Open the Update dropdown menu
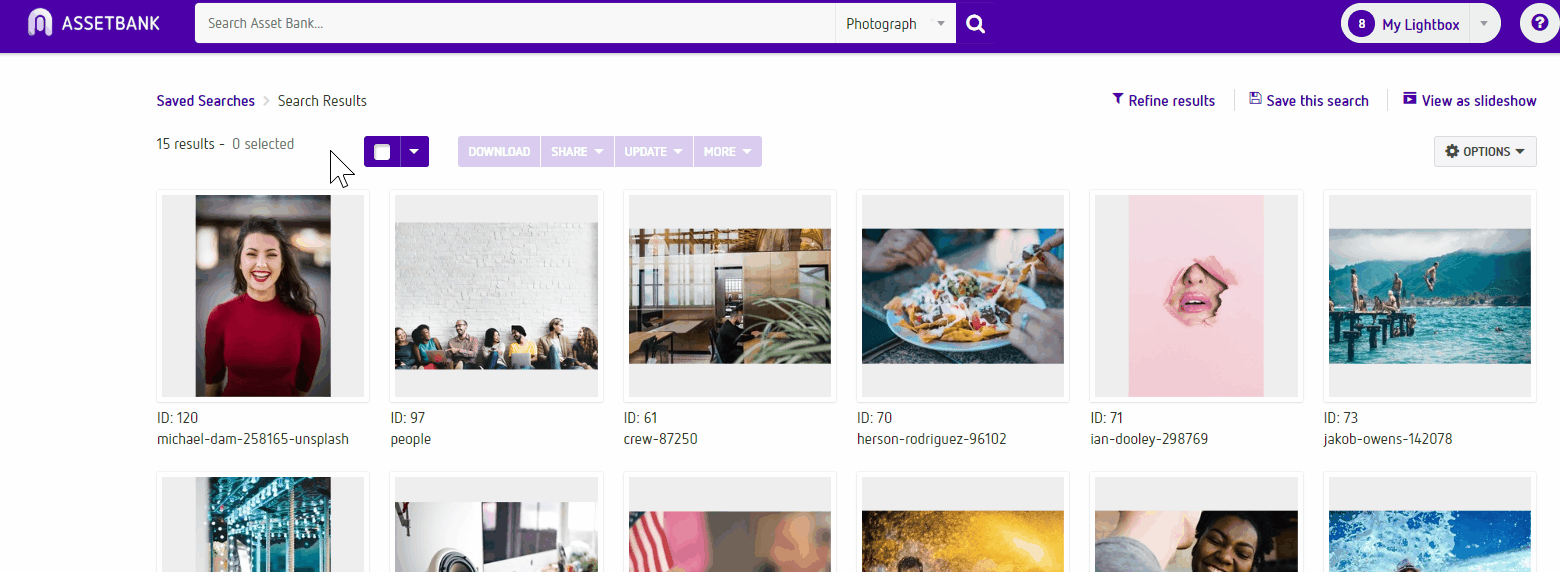This screenshot has height=572, width=1560. [653, 152]
